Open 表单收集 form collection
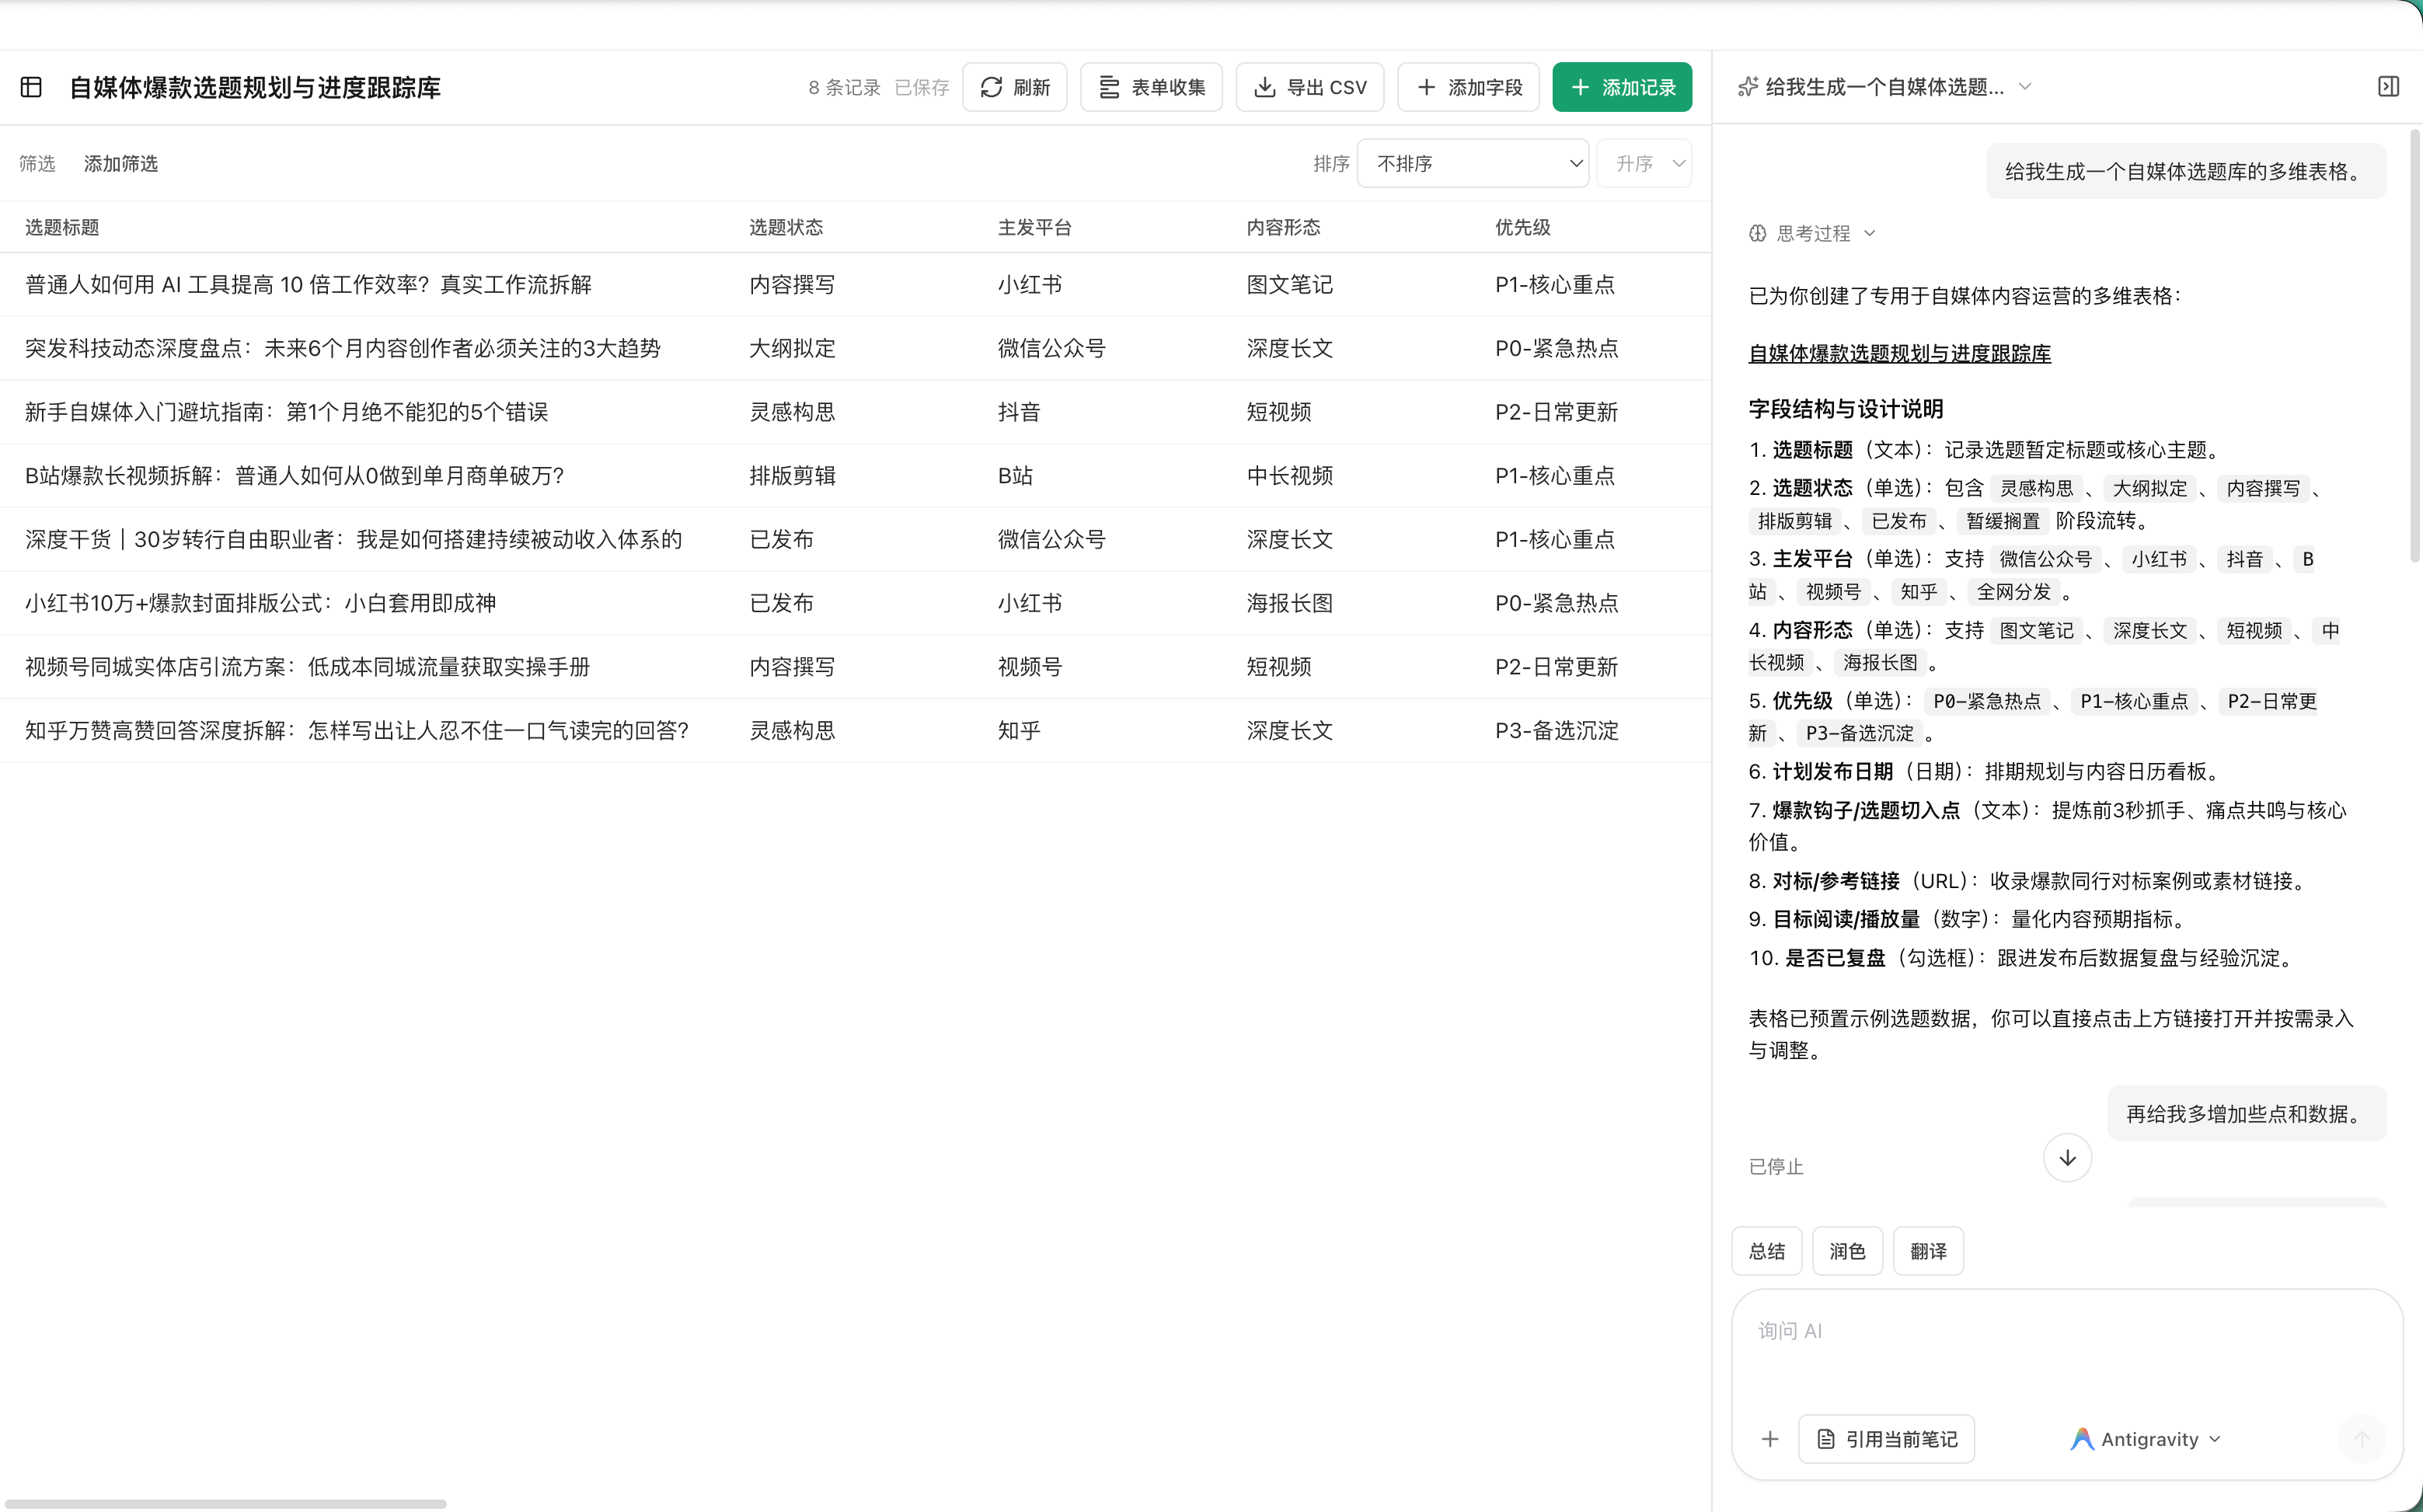Image resolution: width=2423 pixels, height=1512 pixels. point(1151,87)
